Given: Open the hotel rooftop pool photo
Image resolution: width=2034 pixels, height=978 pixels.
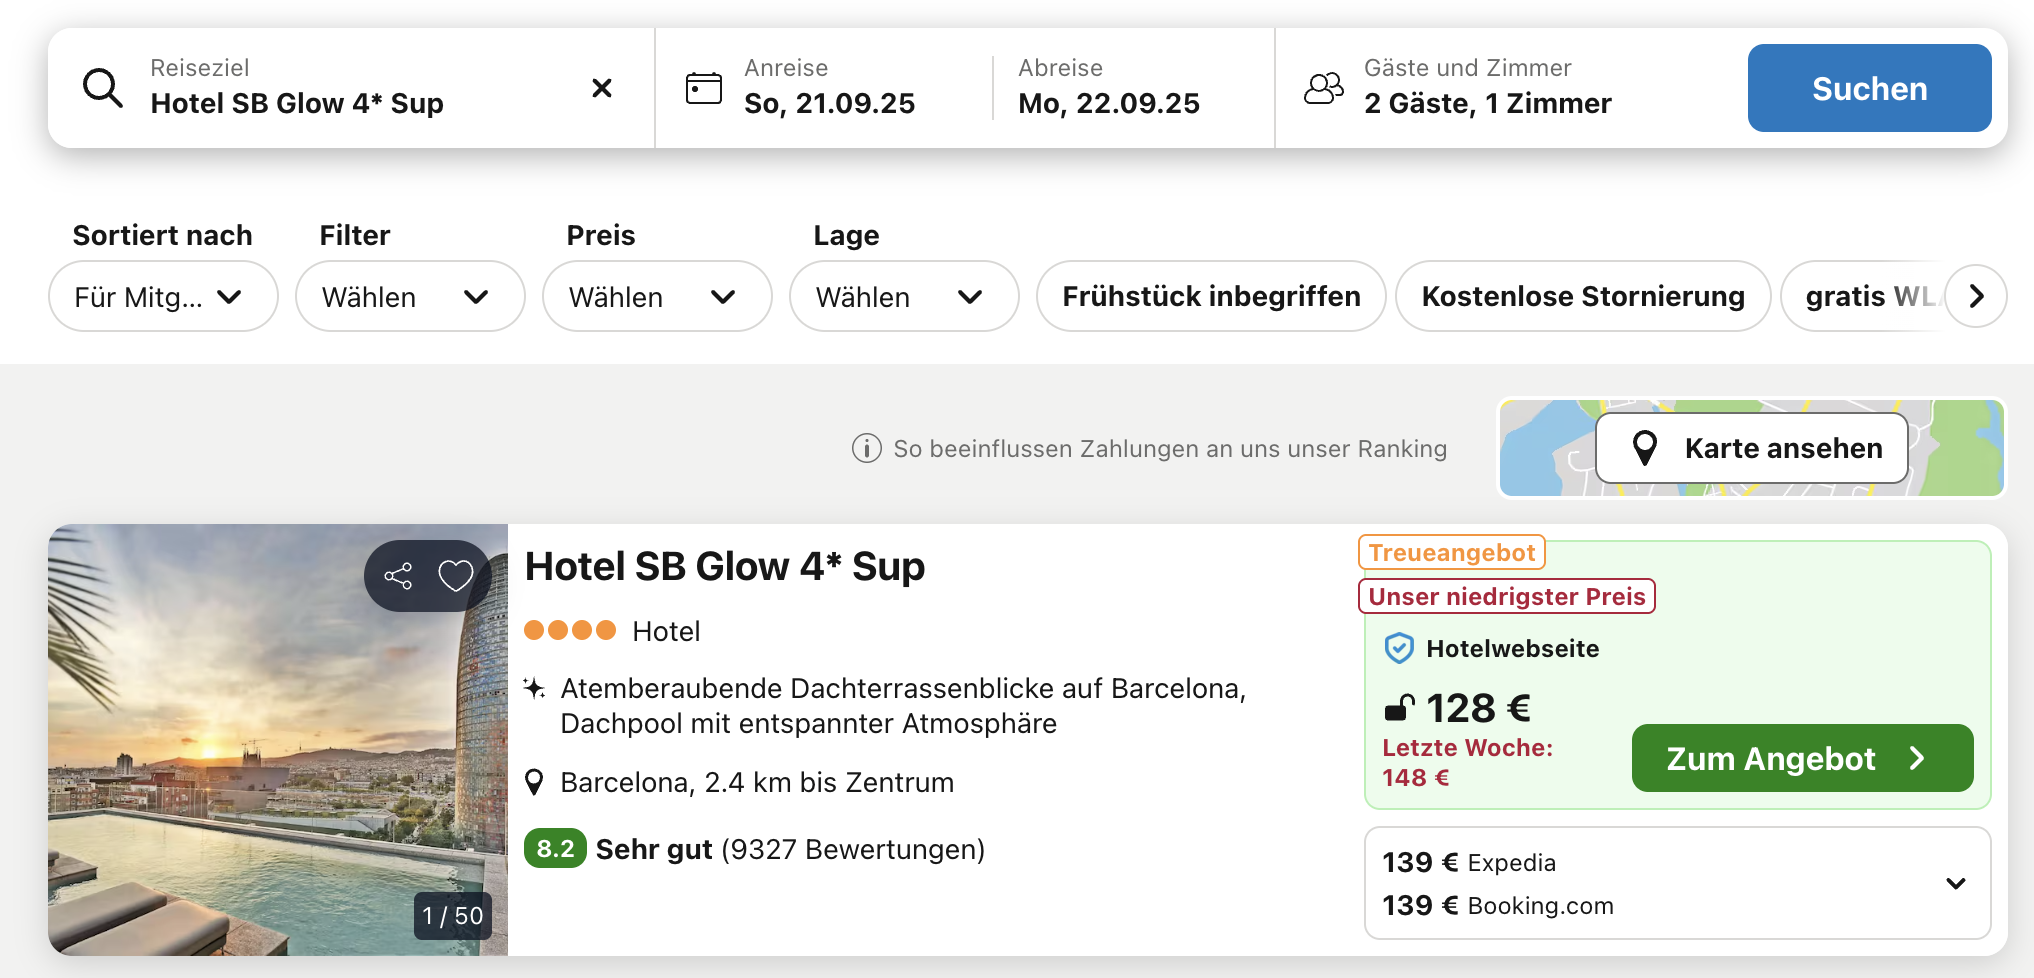Looking at the screenshot, I should (x=278, y=740).
